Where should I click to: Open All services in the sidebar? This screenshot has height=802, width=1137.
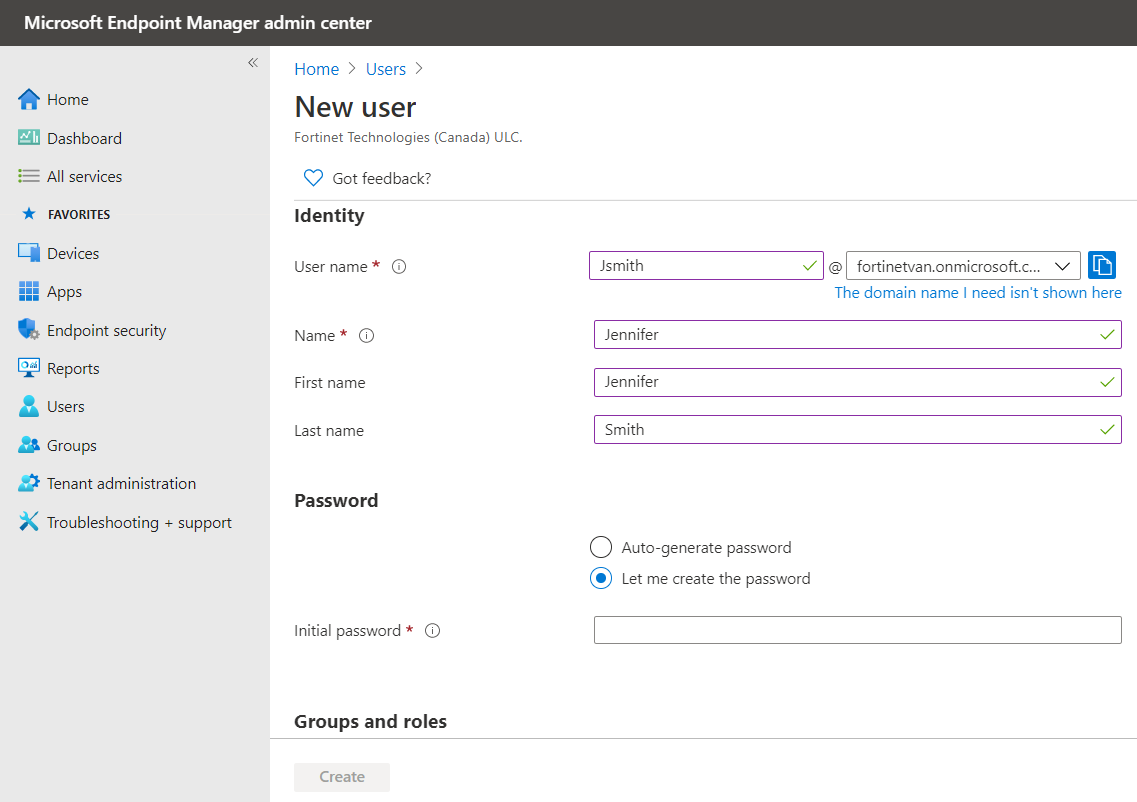[x=84, y=177]
